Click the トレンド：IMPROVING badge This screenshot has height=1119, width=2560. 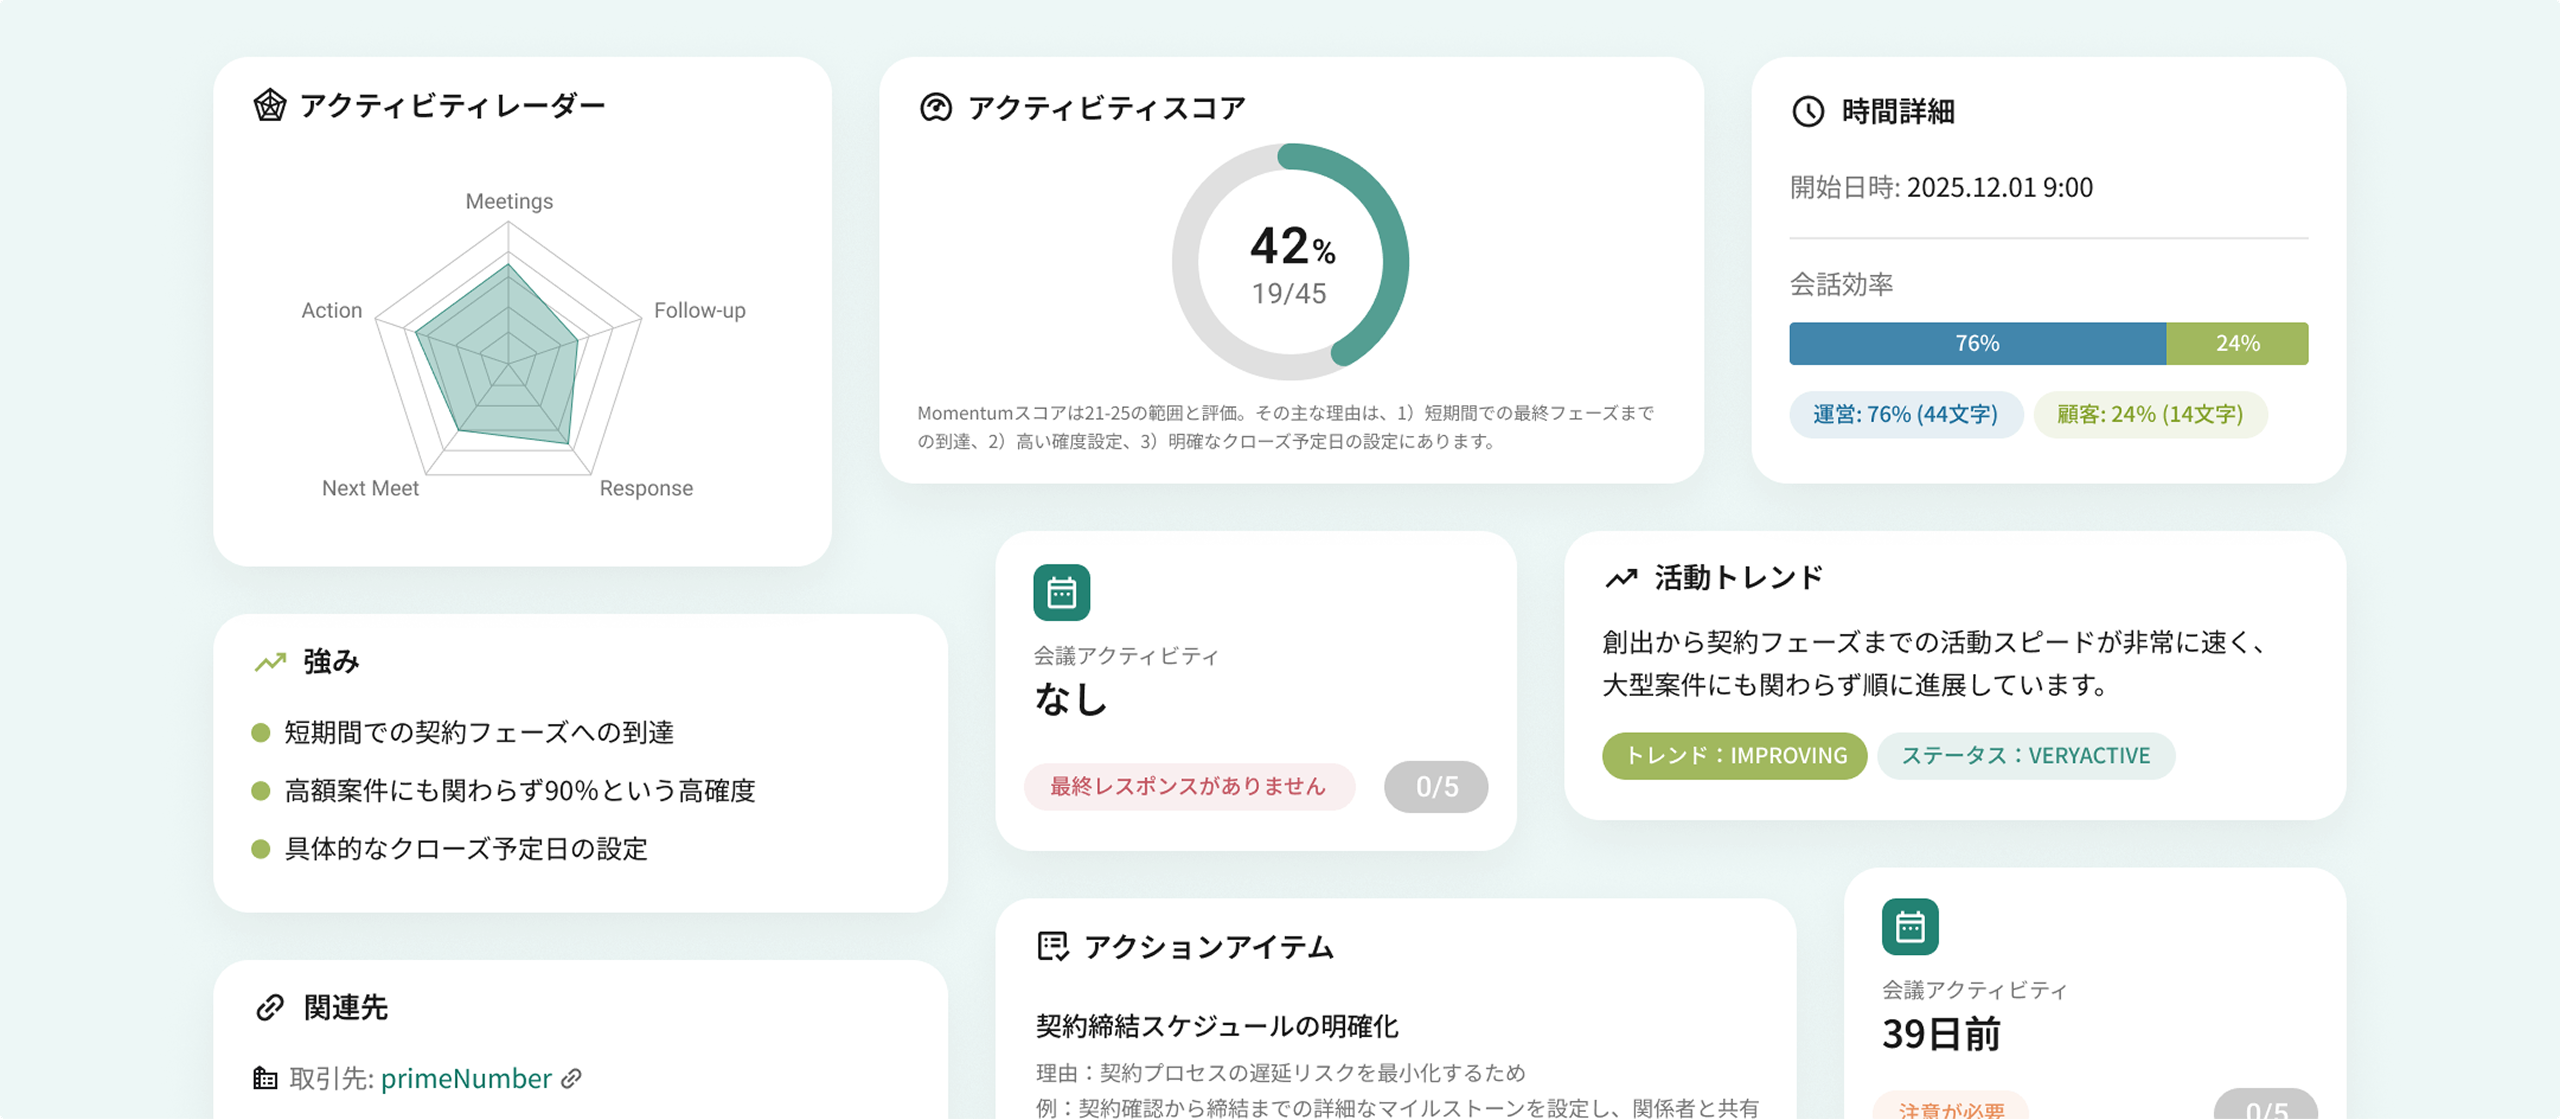coord(1734,756)
